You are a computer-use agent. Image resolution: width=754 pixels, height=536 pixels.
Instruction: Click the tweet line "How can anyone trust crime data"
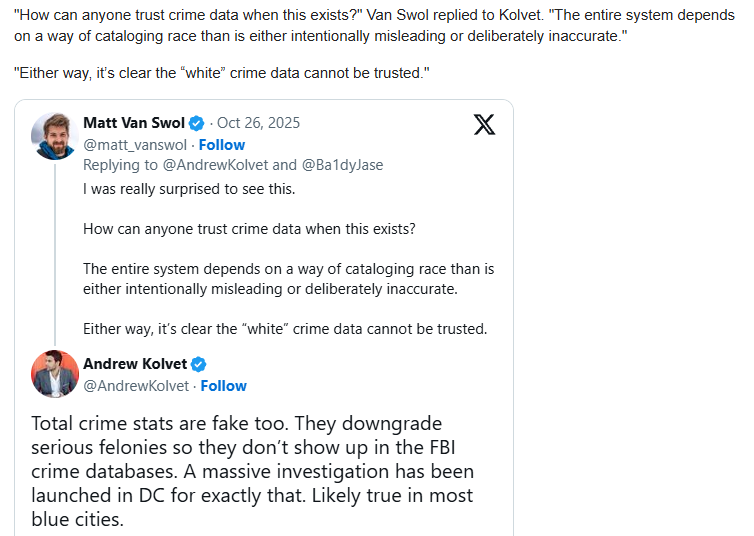coord(249,229)
